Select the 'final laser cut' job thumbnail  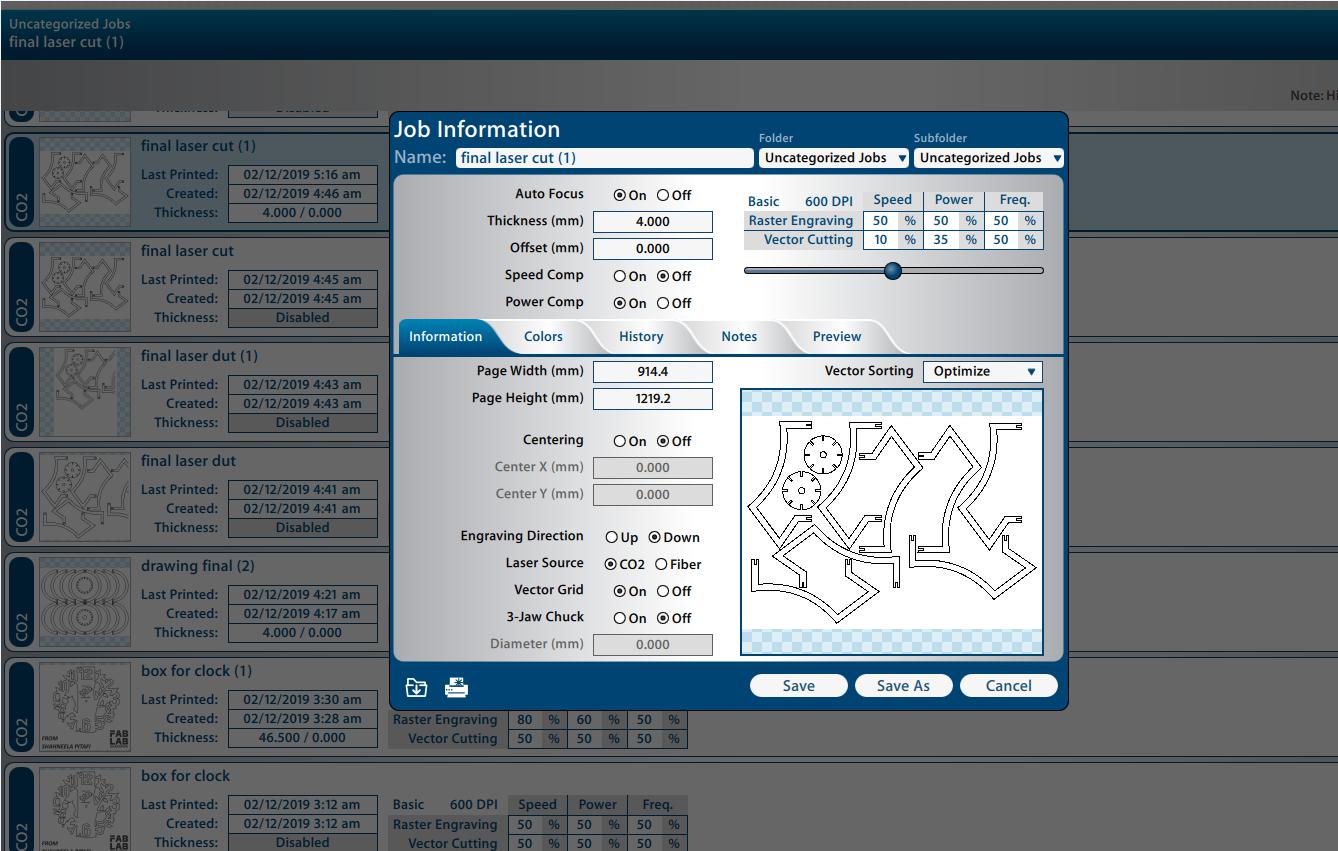pyautogui.click(x=84, y=286)
